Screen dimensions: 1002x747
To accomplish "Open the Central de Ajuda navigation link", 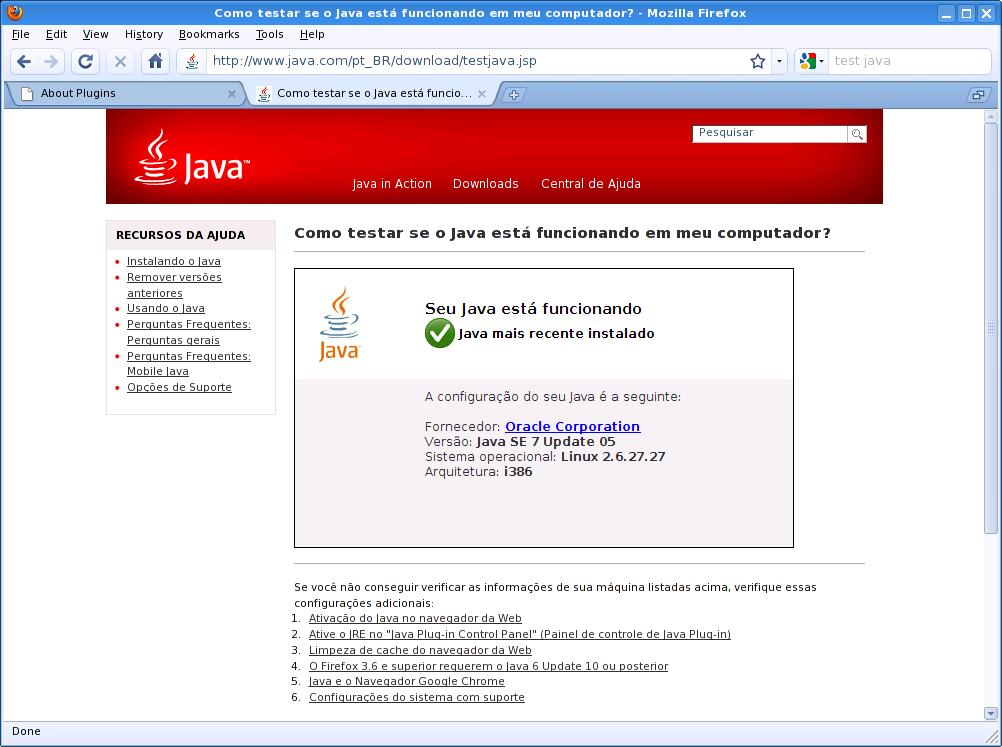I will pyautogui.click(x=590, y=184).
